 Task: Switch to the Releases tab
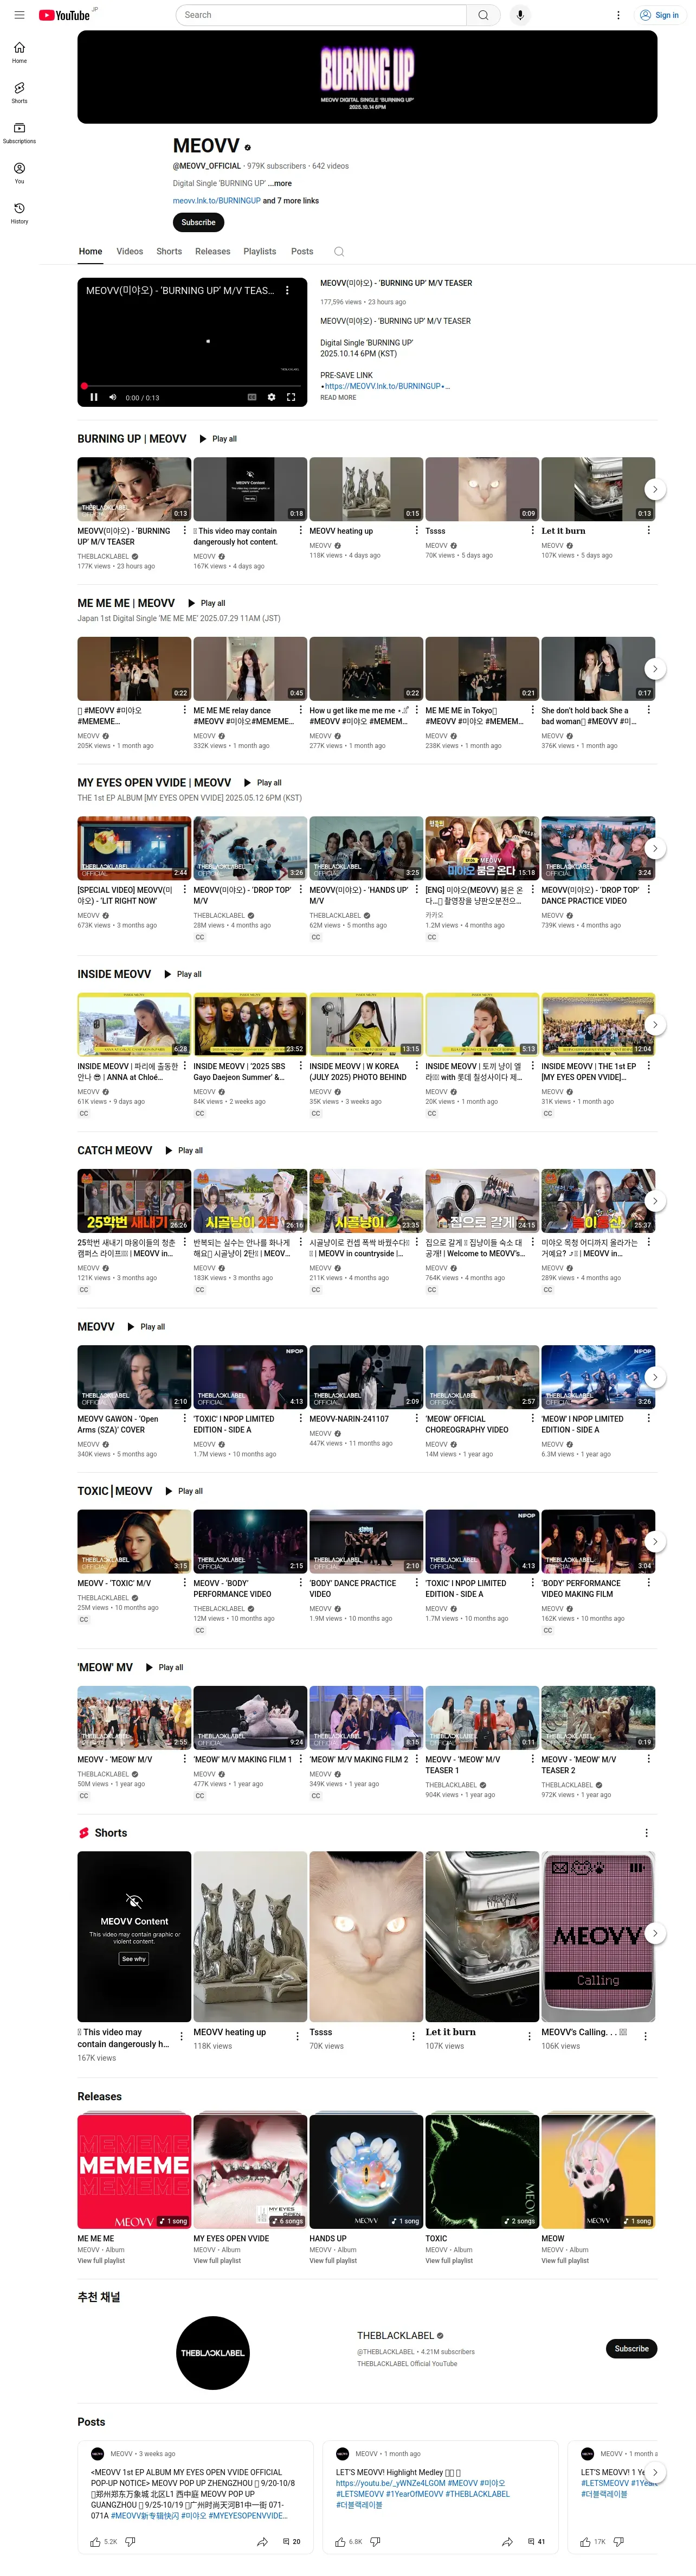pyautogui.click(x=212, y=252)
